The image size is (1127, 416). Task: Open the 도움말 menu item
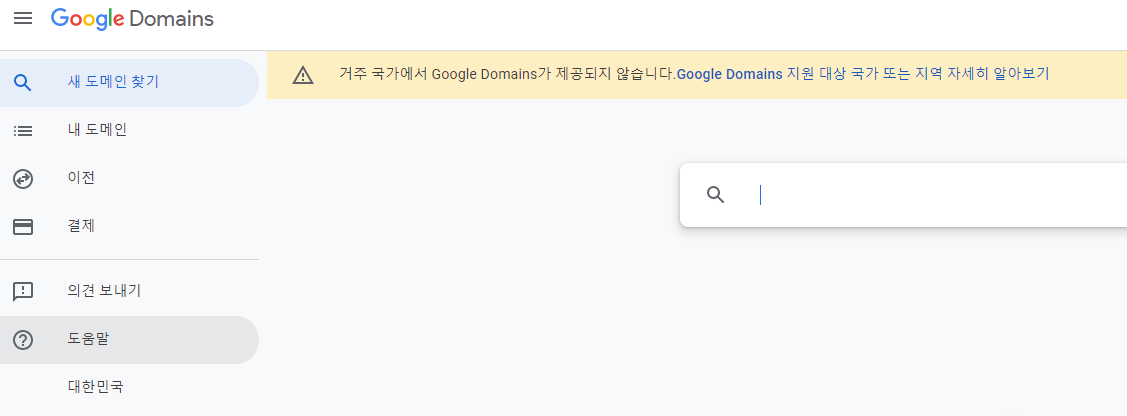(x=129, y=340)
